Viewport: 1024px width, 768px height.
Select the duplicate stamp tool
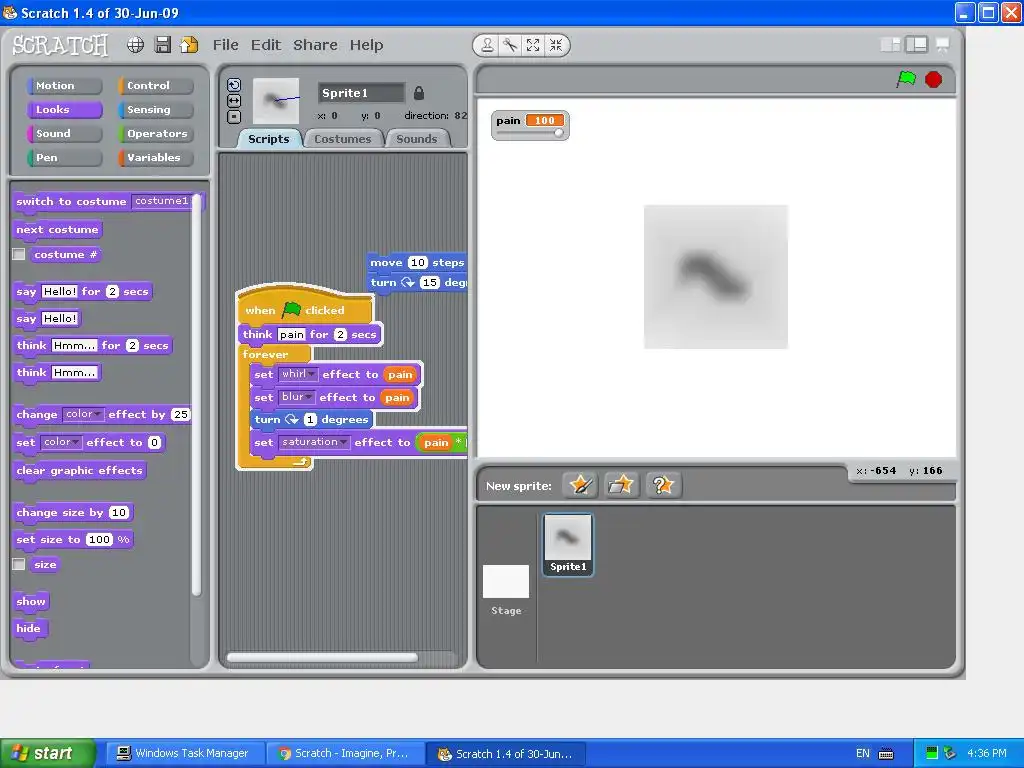(x=487, y=45)
